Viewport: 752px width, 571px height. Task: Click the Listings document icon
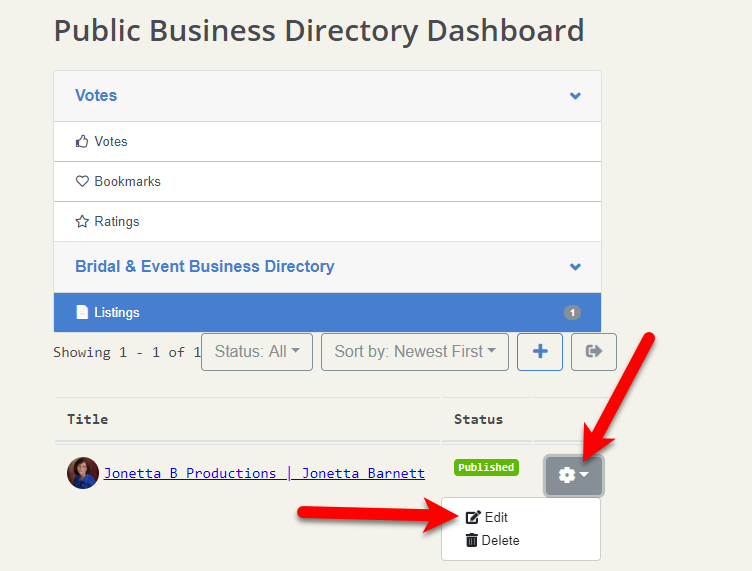[x=82, y=312]
